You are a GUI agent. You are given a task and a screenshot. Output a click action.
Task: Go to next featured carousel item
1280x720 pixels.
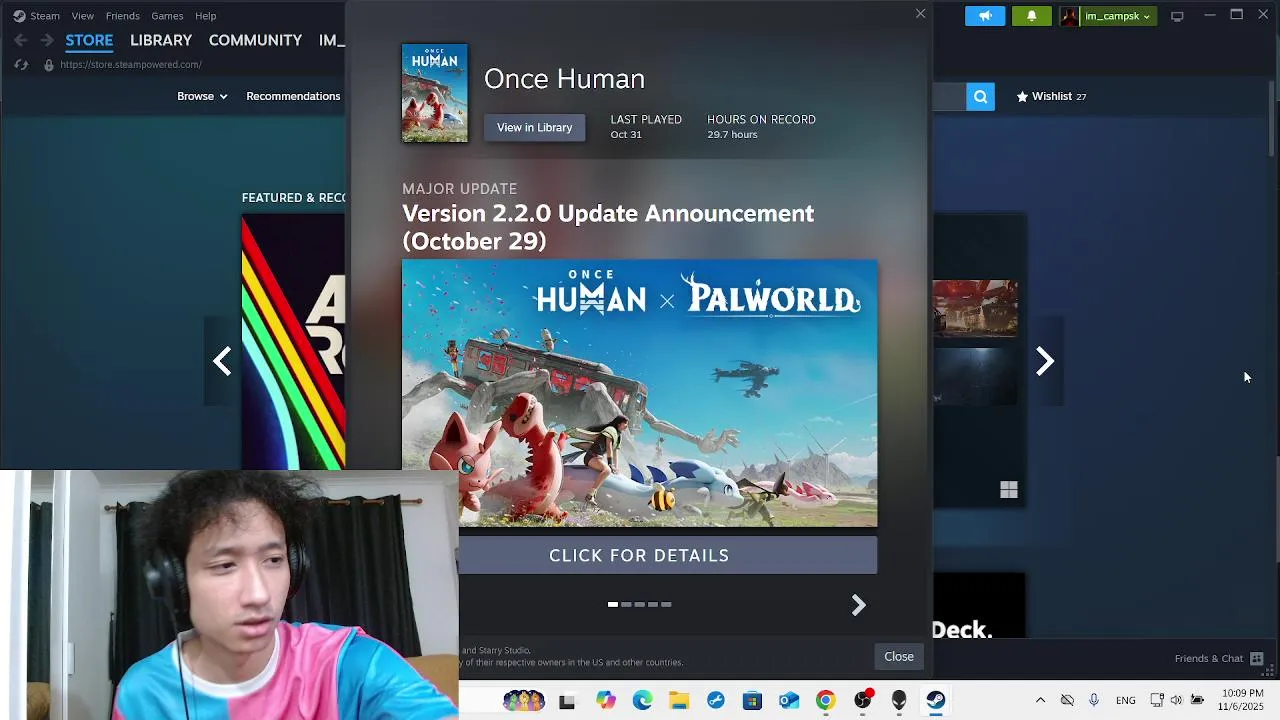coord(1044,361)
